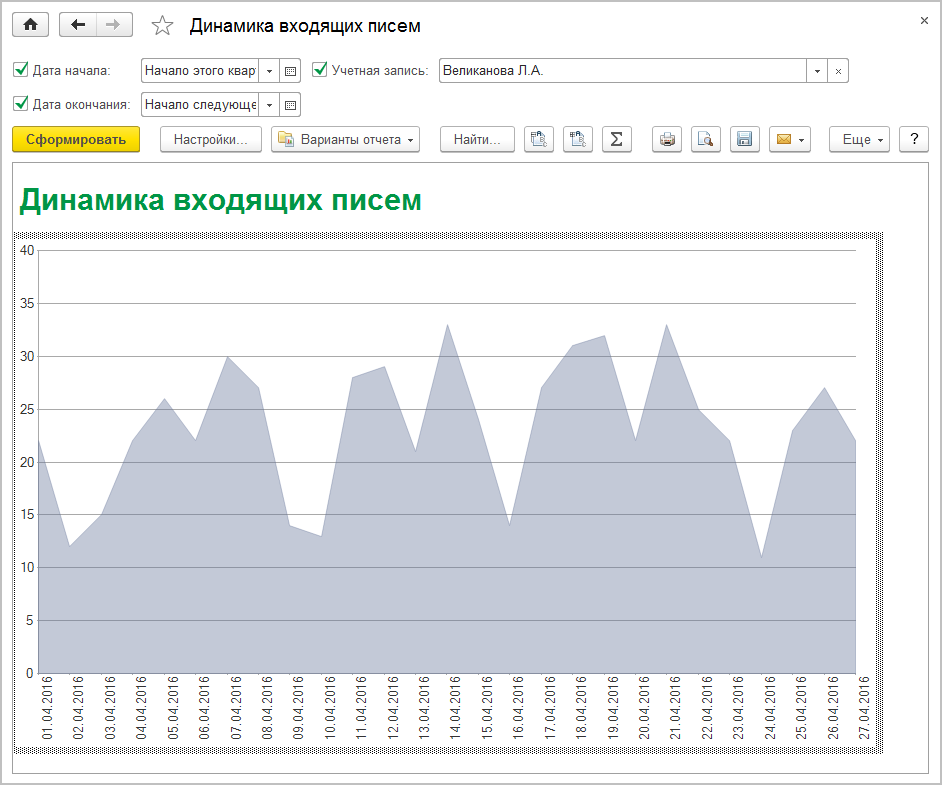Open help with question mark button
Image resolution: width=942 pixels, height=785 pixels.
[914, 139]
